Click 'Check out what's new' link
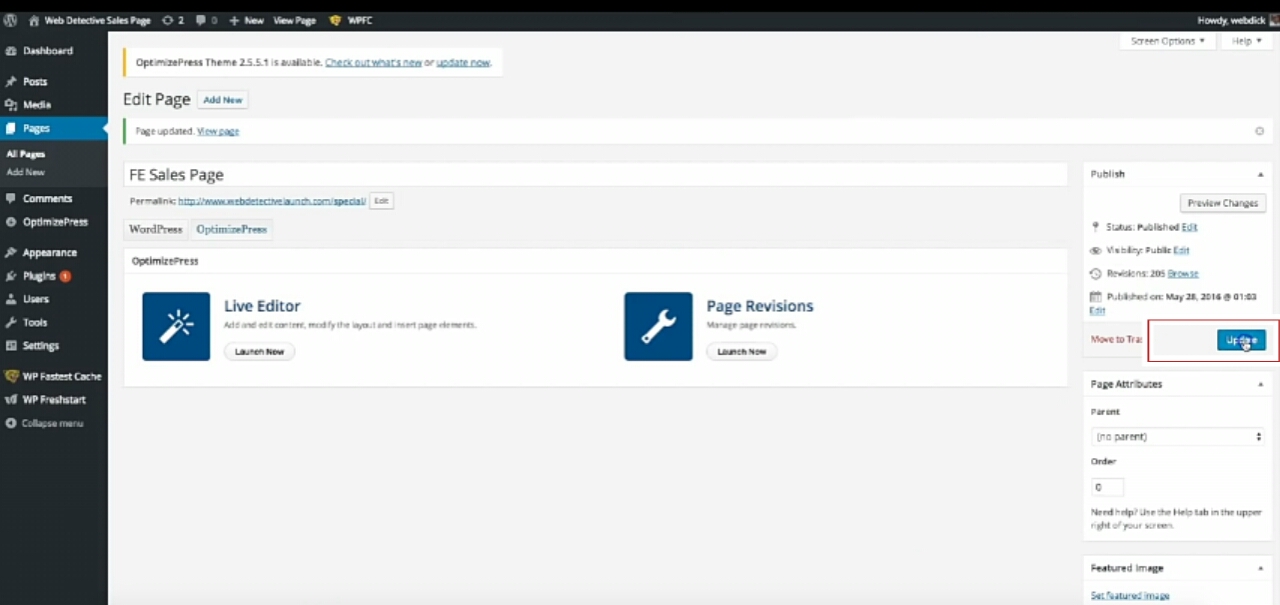 click(373, 62)
